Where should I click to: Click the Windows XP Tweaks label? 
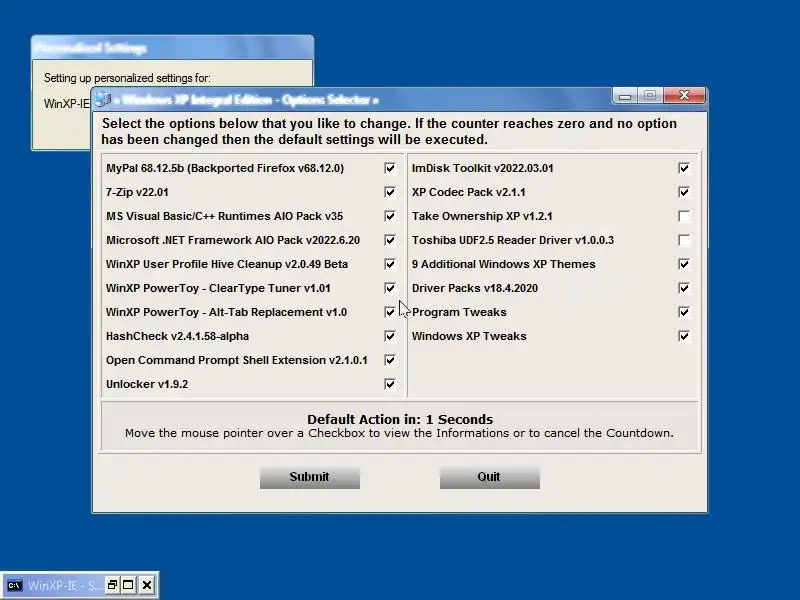coord(469,336)
